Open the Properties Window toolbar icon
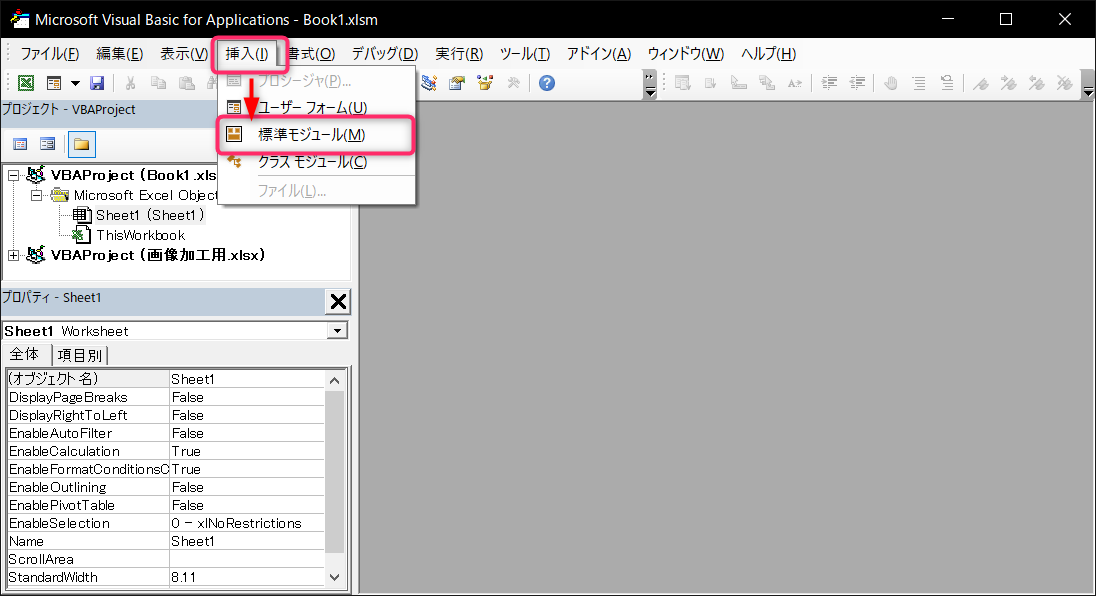Viewport: 1096px width, 596px height. 457,83
